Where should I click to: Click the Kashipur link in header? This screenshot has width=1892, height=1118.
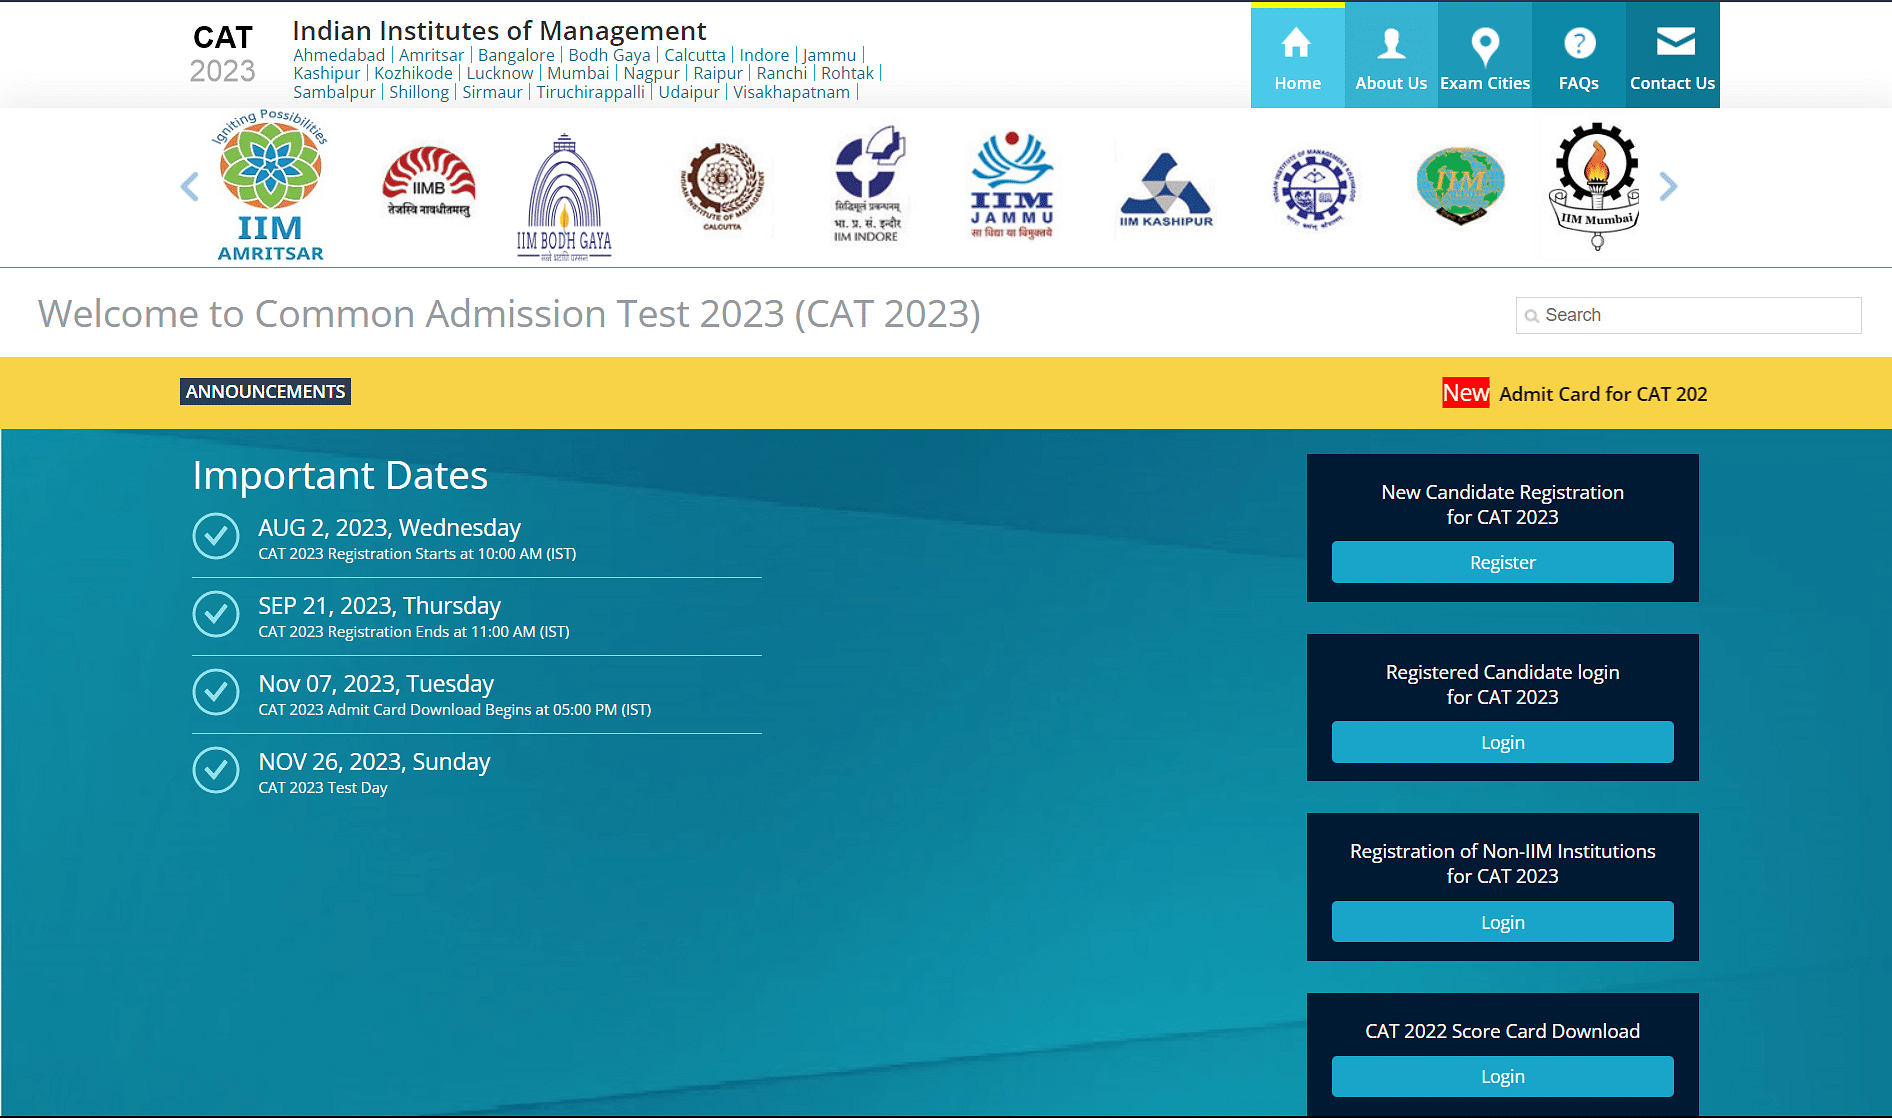[x=326, y=73]
